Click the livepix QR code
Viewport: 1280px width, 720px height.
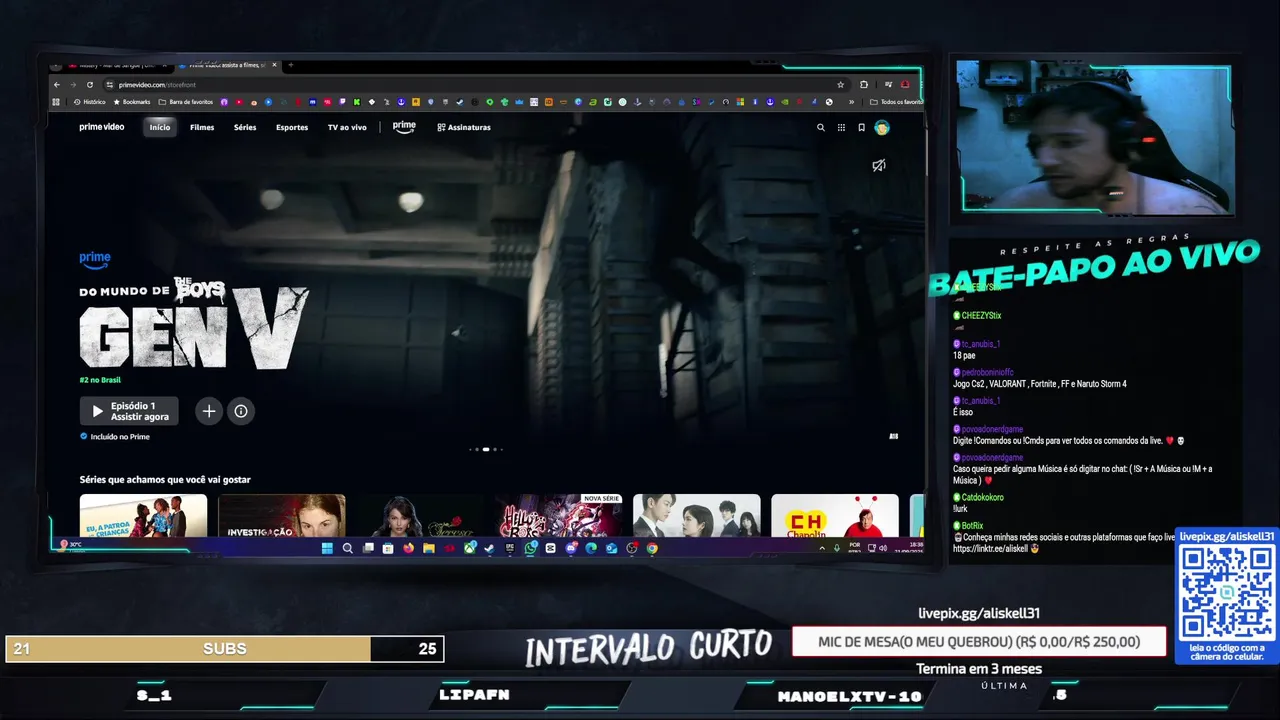click(x=1226, y=592)
